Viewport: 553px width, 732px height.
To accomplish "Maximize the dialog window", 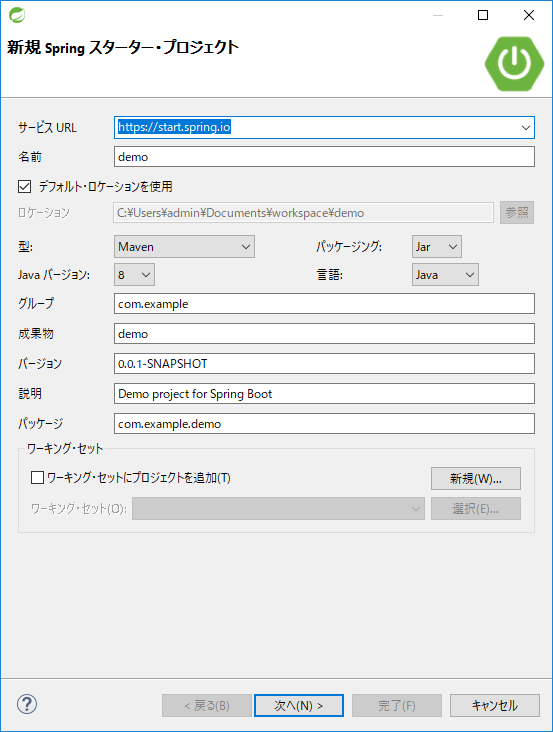I will [x=483, y=15].
